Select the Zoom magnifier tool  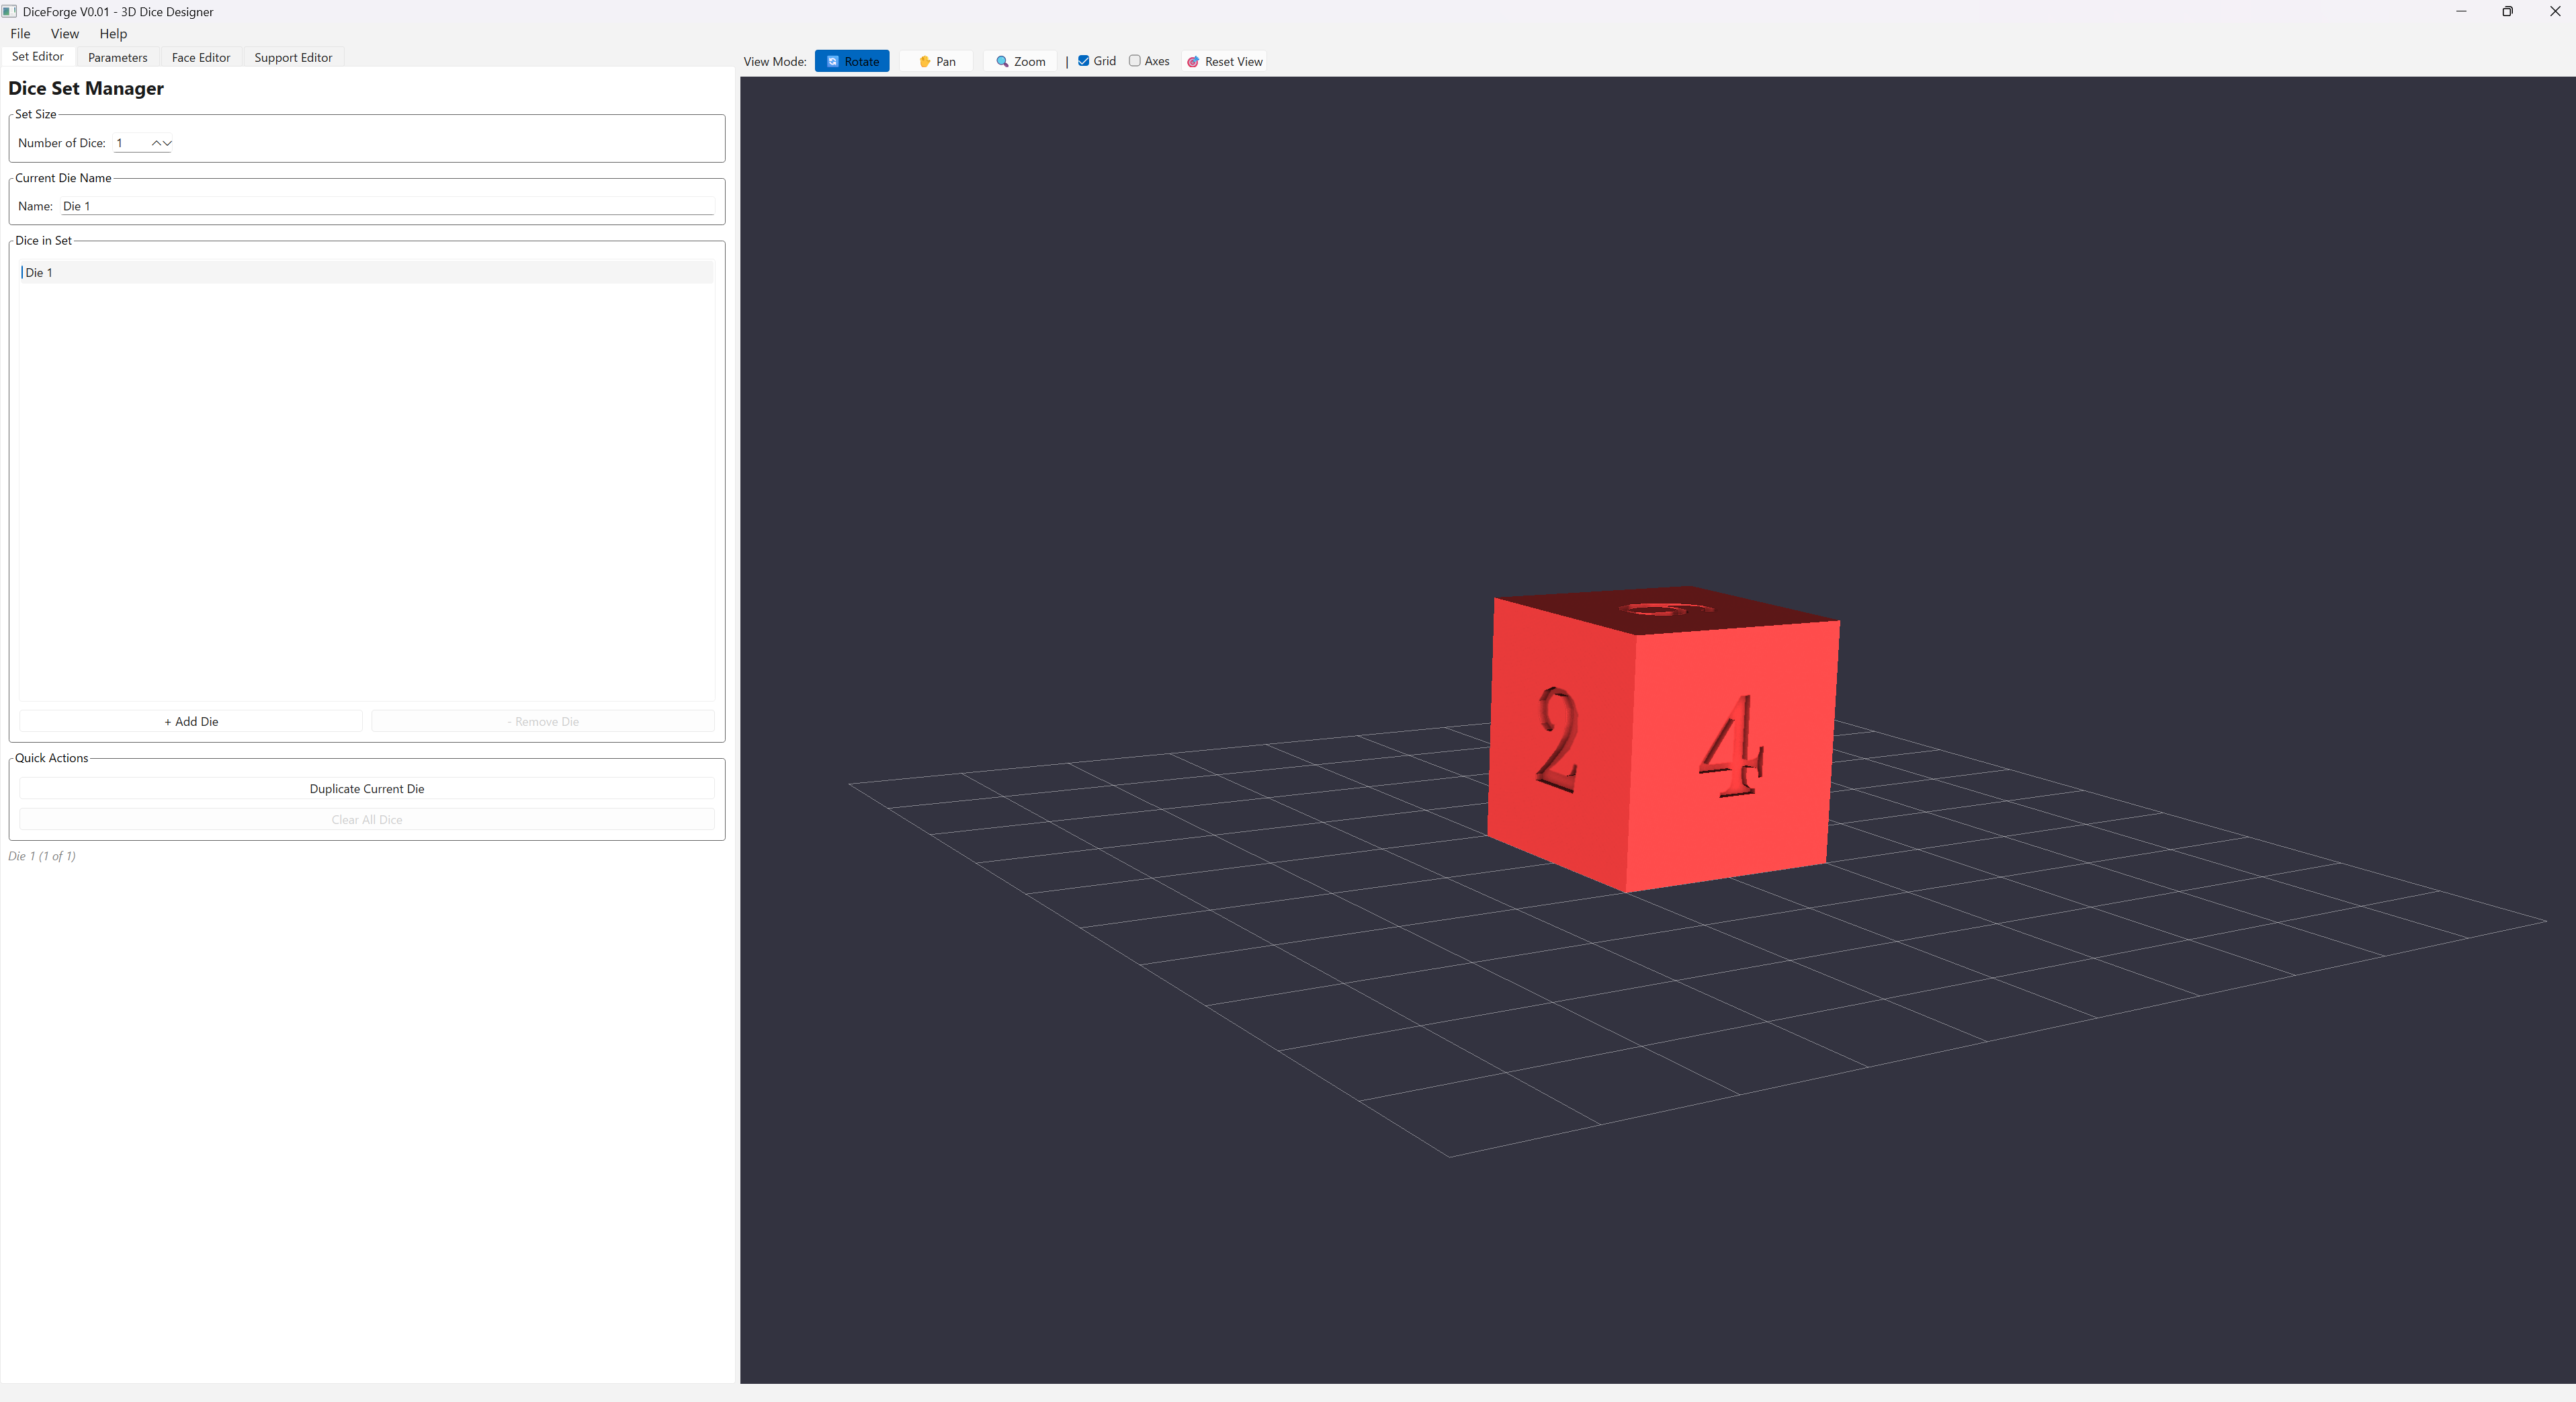pyautogui.click(x=1020, y=61)
